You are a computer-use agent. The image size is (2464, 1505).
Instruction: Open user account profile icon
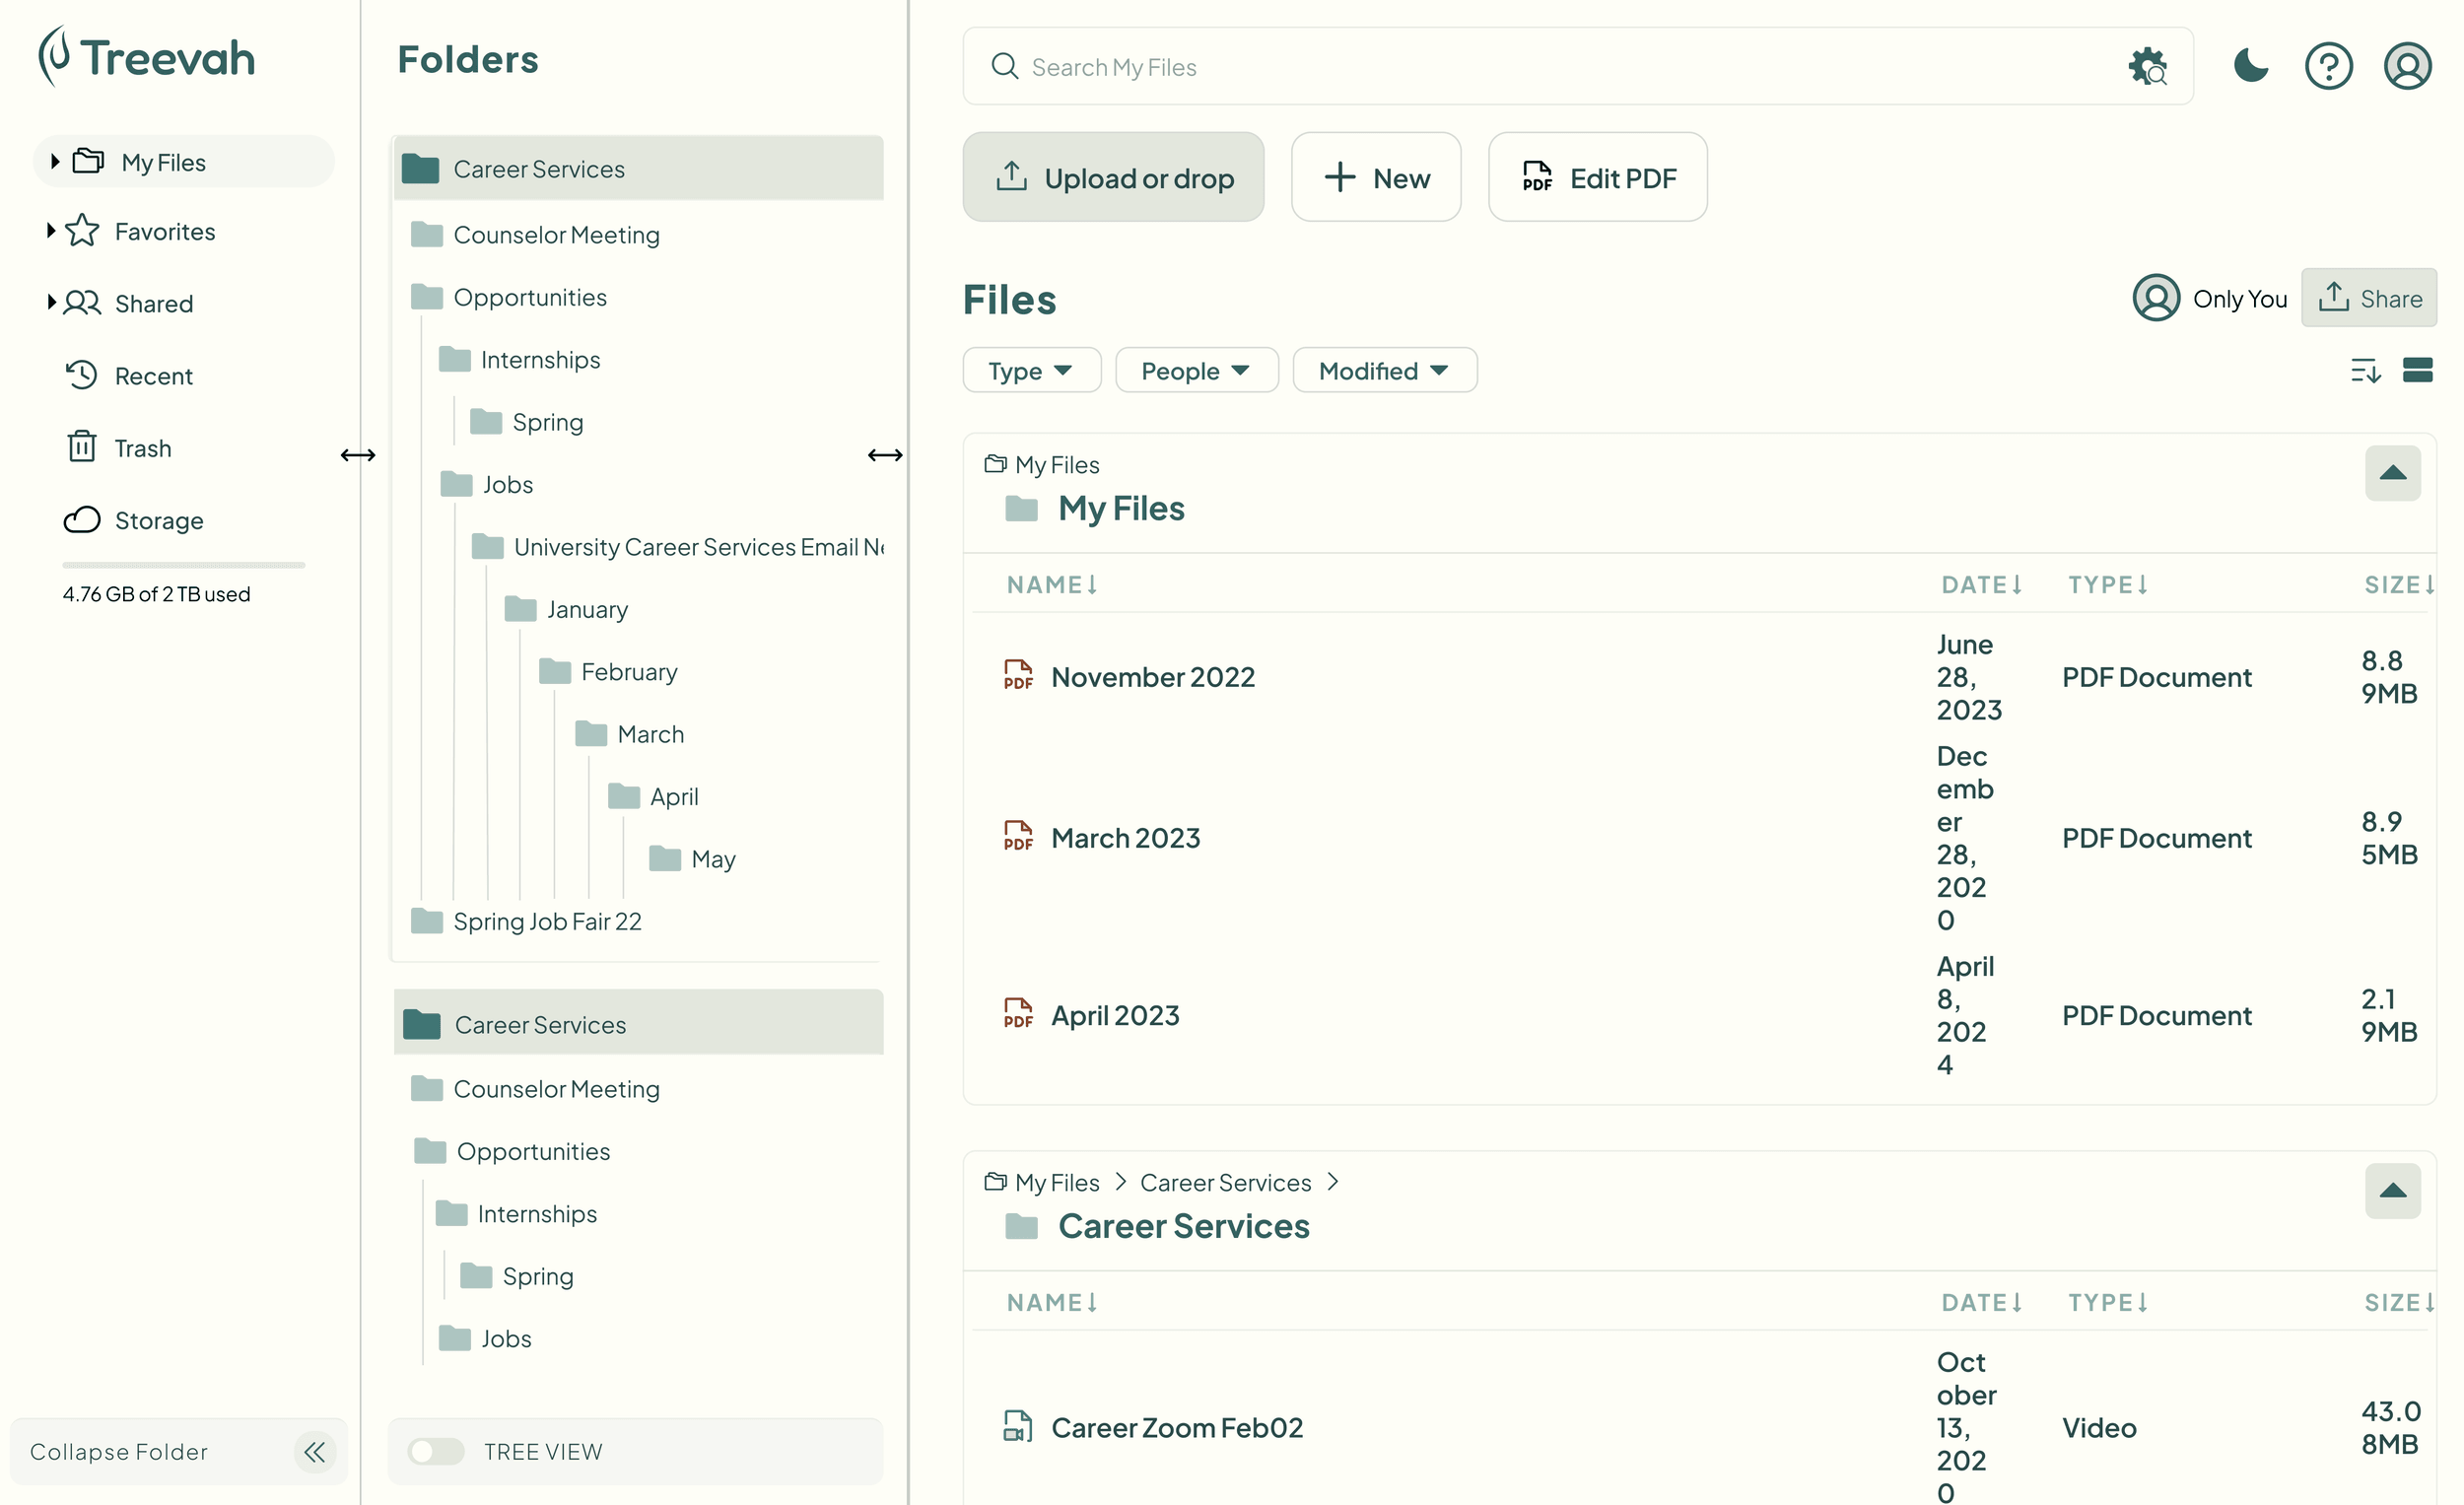[2407, 66]
